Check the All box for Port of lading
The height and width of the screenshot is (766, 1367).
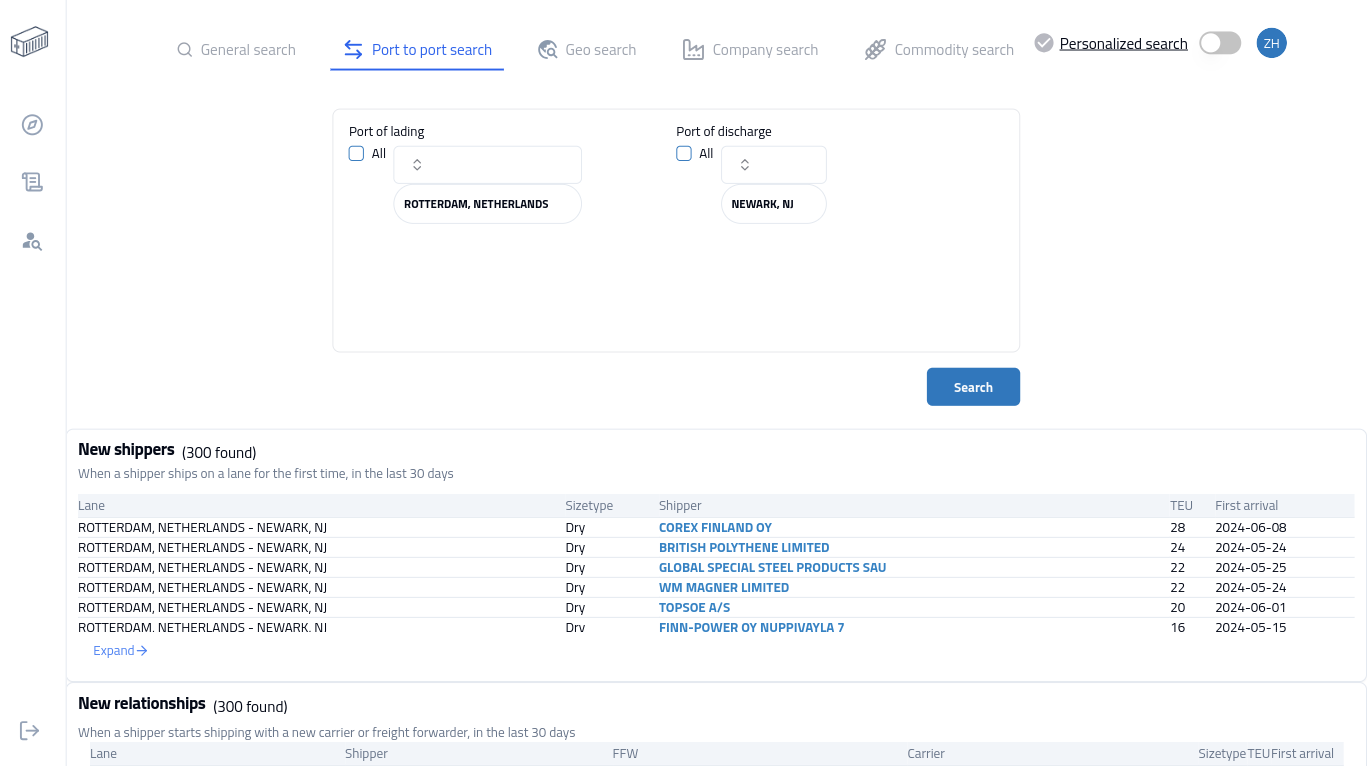point(356,154)
